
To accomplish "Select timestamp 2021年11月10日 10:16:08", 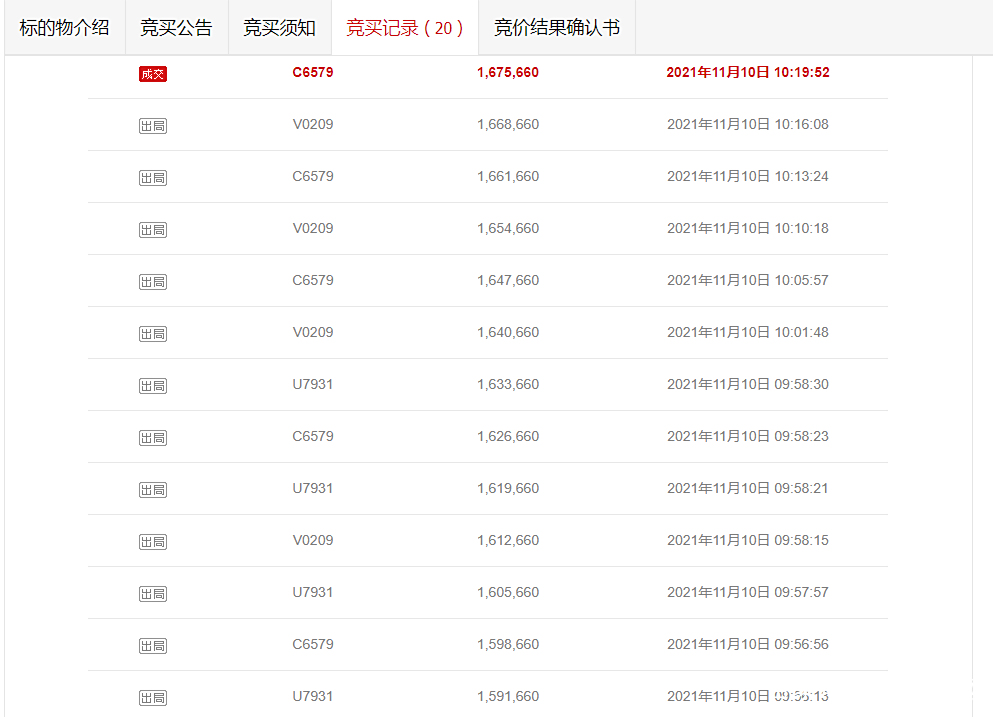I will [748, 124].
